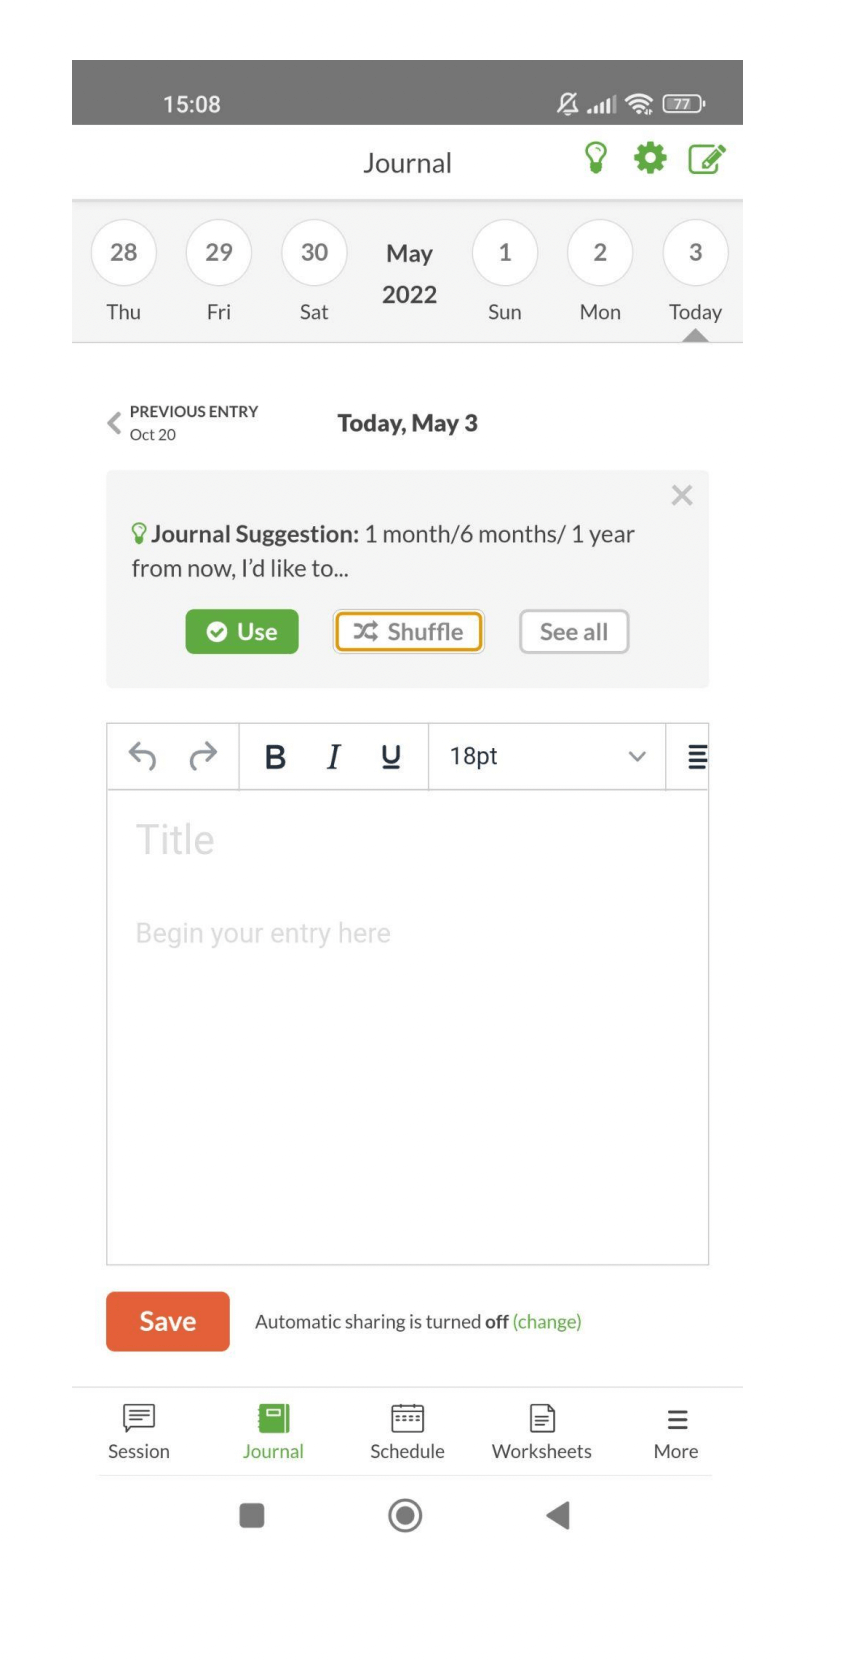This screenshot has height=1660, width=842.
Task: Click the Undo arrow in the editor
Action: click(143, 757)
